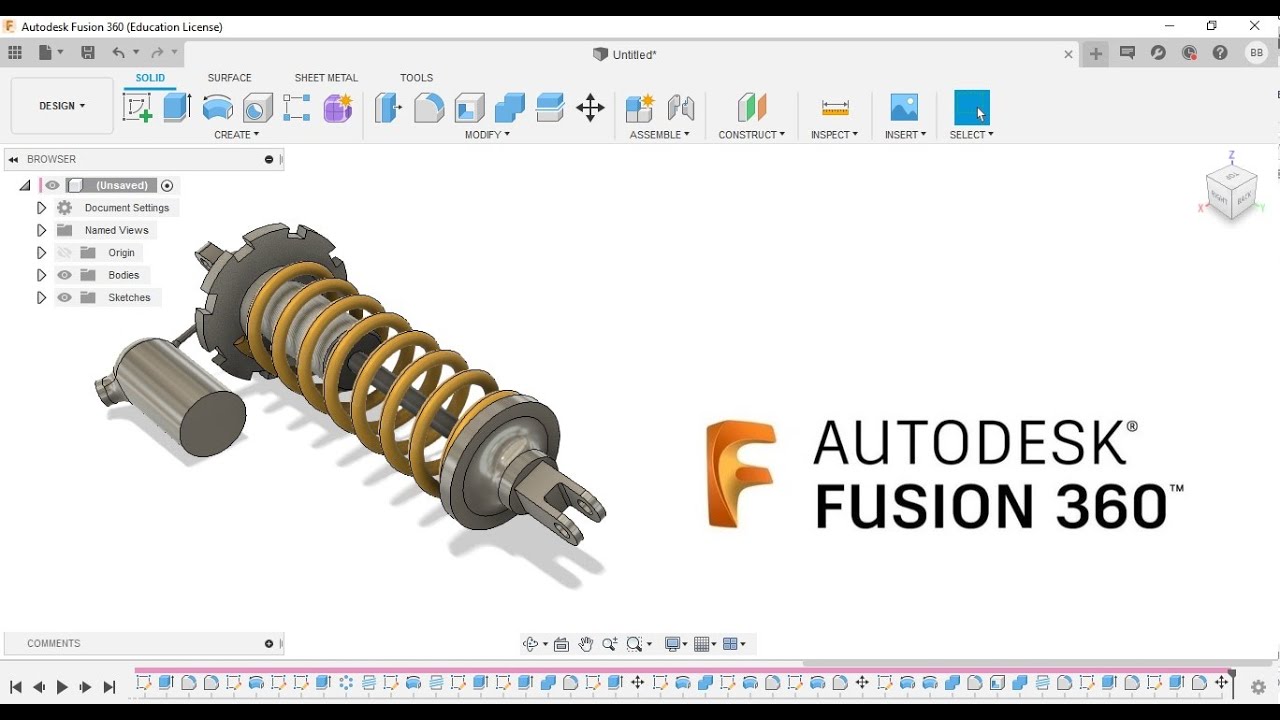The height and width of the screenshot is (720, 1280).
Task: Open the Display Settings dropdown
Action: click(676, 644)
